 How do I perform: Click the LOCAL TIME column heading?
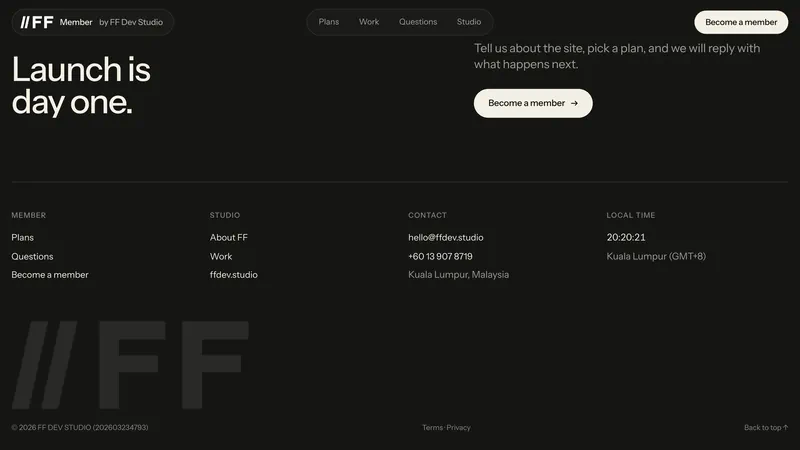coord(631,215)
